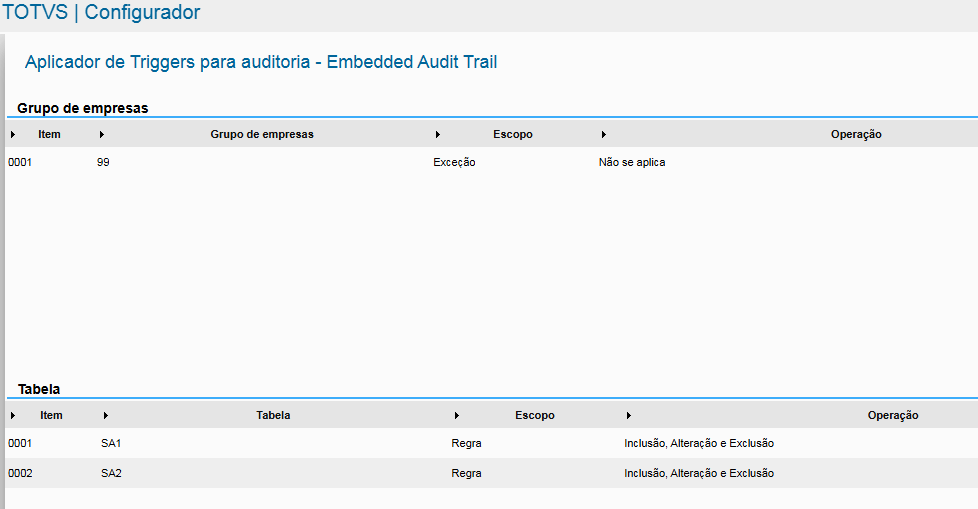Select the Operação header in Tabela grid
Screen dimensions: 978x509
point(892,415)
